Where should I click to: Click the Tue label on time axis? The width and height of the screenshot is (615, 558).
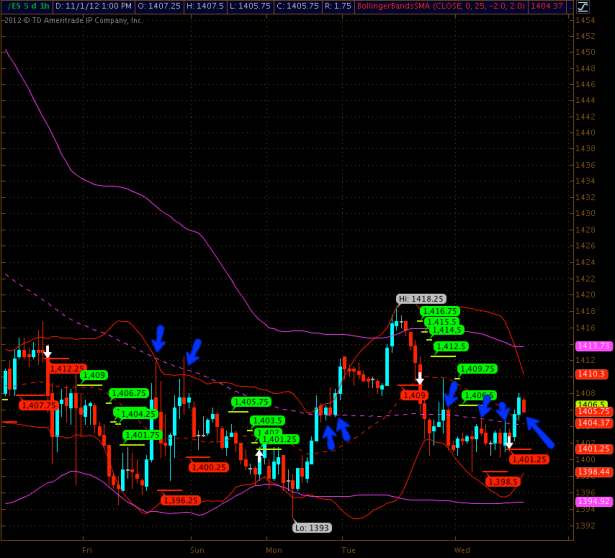pos(348,549)
